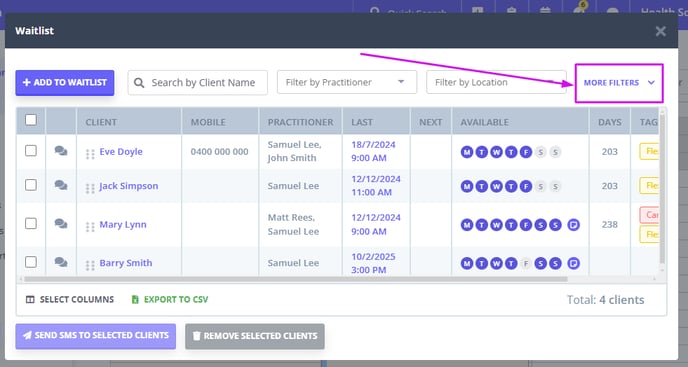Viewport: 688px width, 367px height.
Task: Open chat bubbles icon for Eve Doyle
Action: (61, 151)
